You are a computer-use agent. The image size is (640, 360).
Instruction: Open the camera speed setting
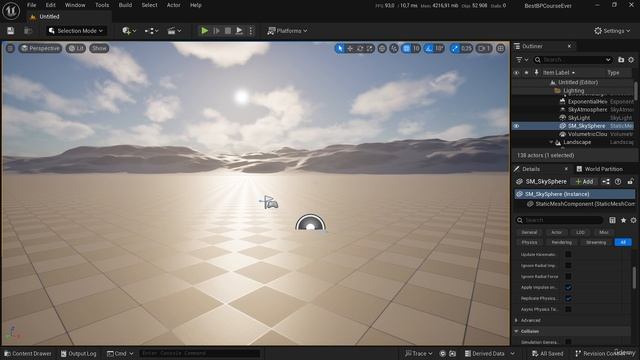484,48
